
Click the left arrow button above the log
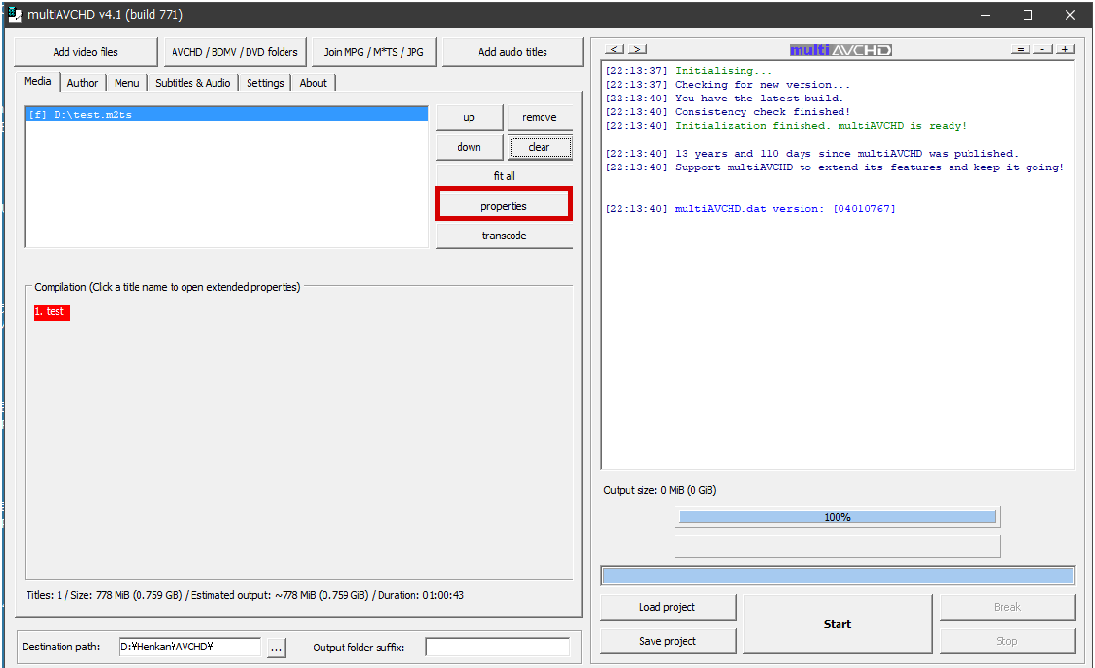614,49
